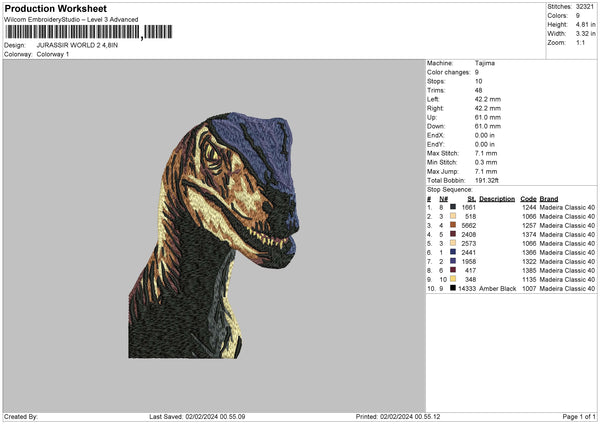Click stitch count '14333' in stop 10
Screen dimensions: 600x424
467,289
